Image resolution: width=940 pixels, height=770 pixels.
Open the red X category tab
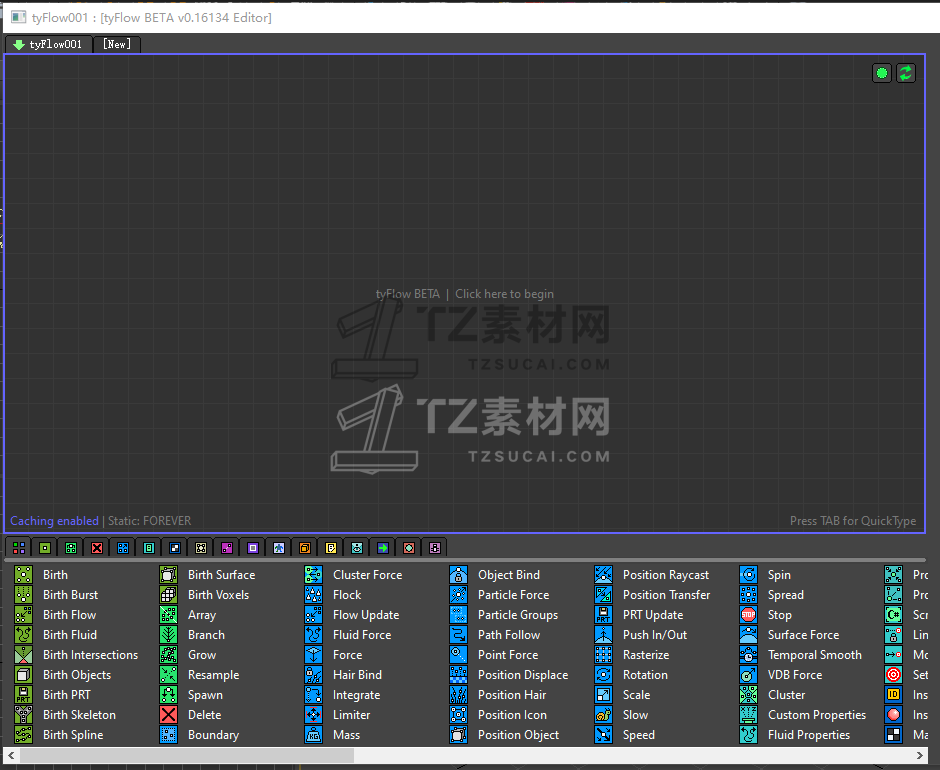[x=97, y=548]
